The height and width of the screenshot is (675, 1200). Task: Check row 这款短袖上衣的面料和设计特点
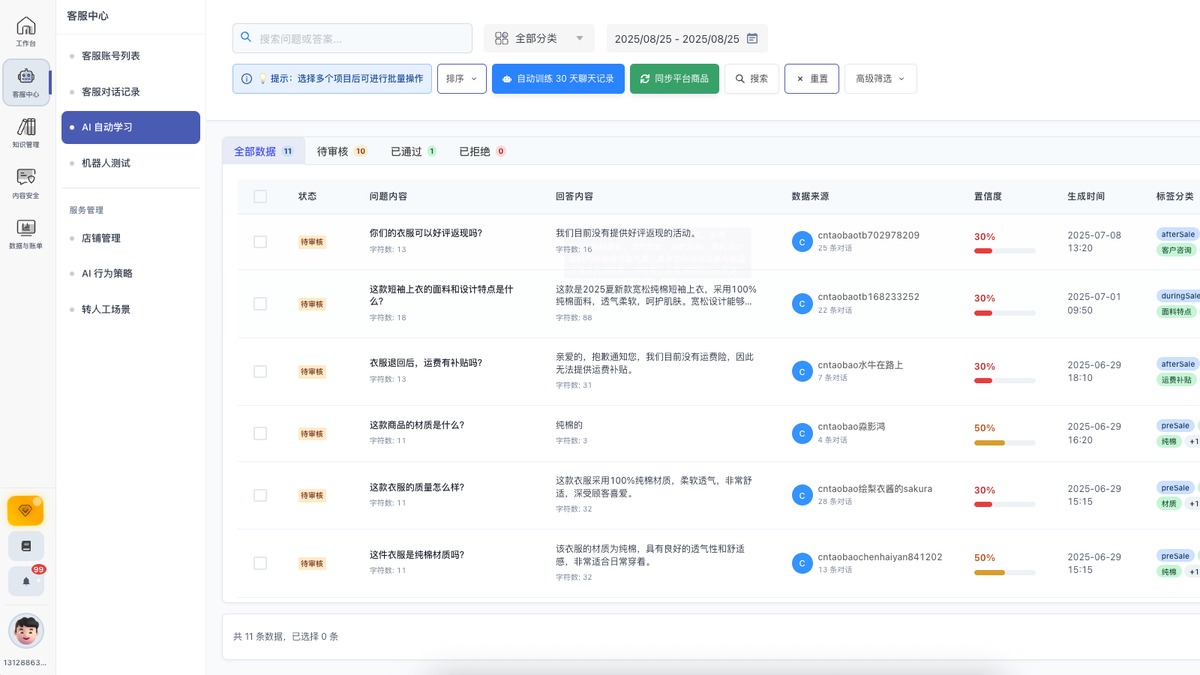pyautogui.click(x=260, y=303)
